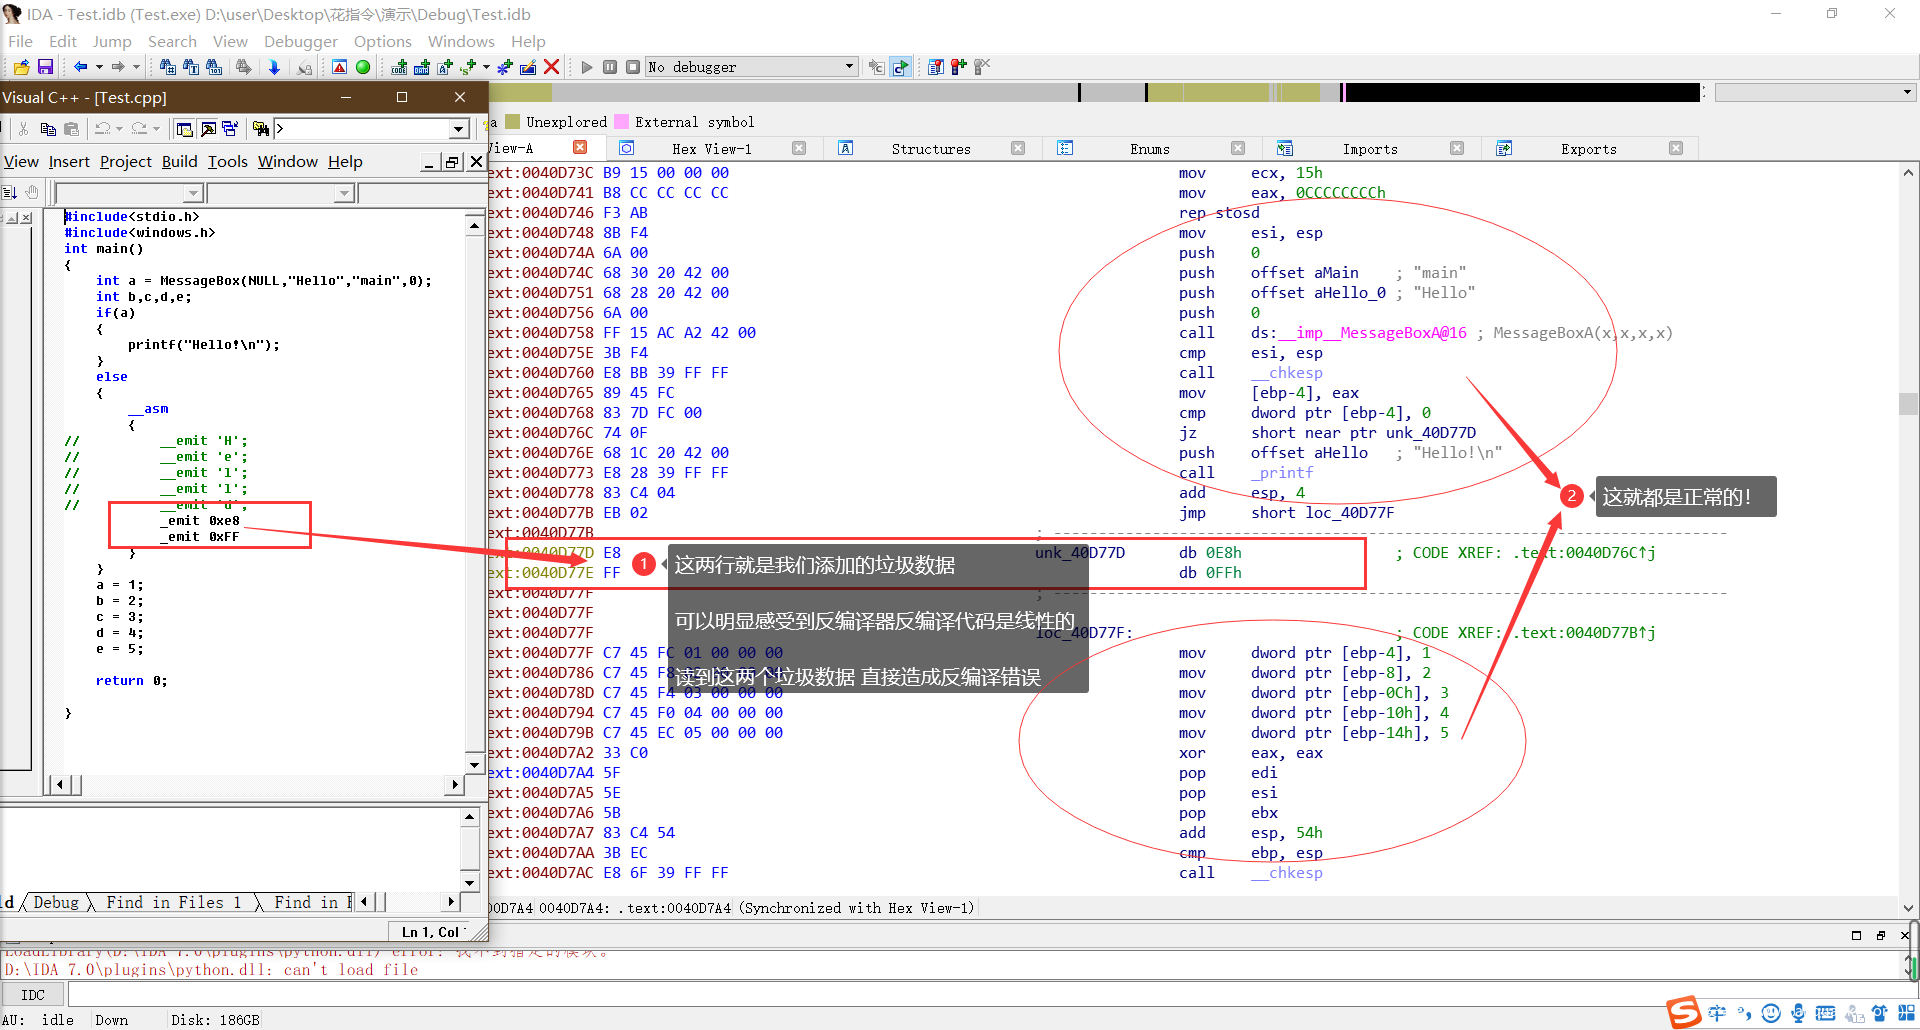
Task: Click the Copy icon in Visual C++ toolbar
Action: [48, 129]
